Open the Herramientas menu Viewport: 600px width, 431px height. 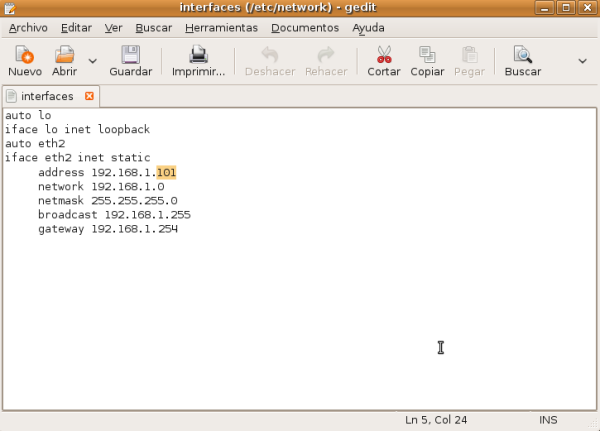click(x=220, y=28)
